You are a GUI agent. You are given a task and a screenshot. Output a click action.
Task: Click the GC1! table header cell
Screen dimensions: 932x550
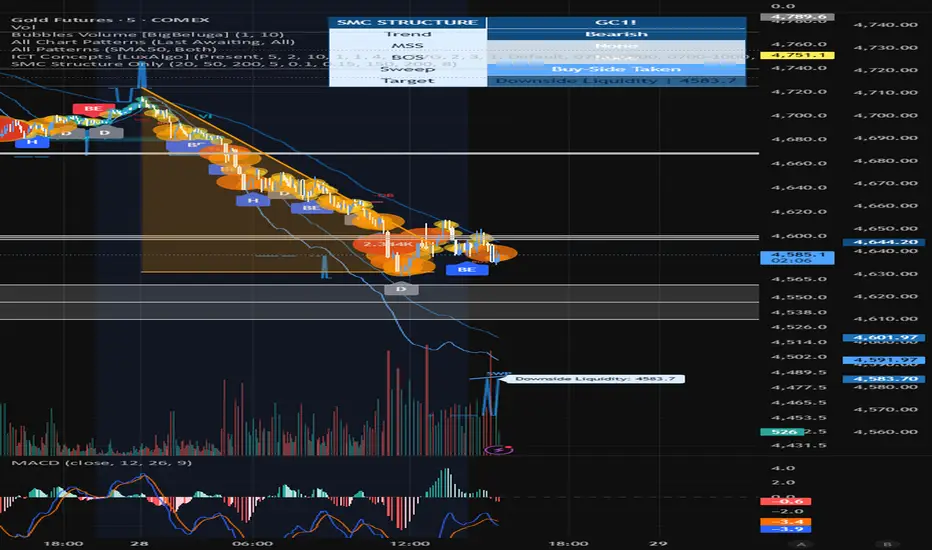616,23
